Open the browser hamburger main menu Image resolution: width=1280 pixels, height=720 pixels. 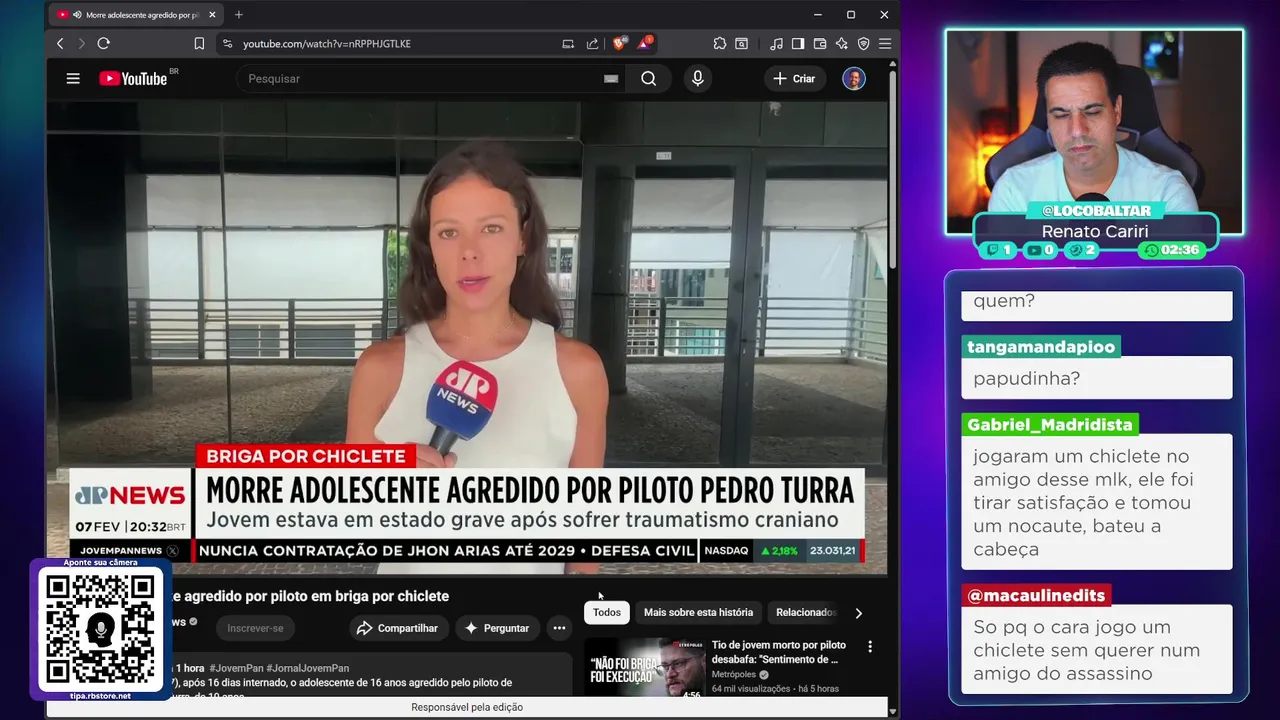[884, 44]
